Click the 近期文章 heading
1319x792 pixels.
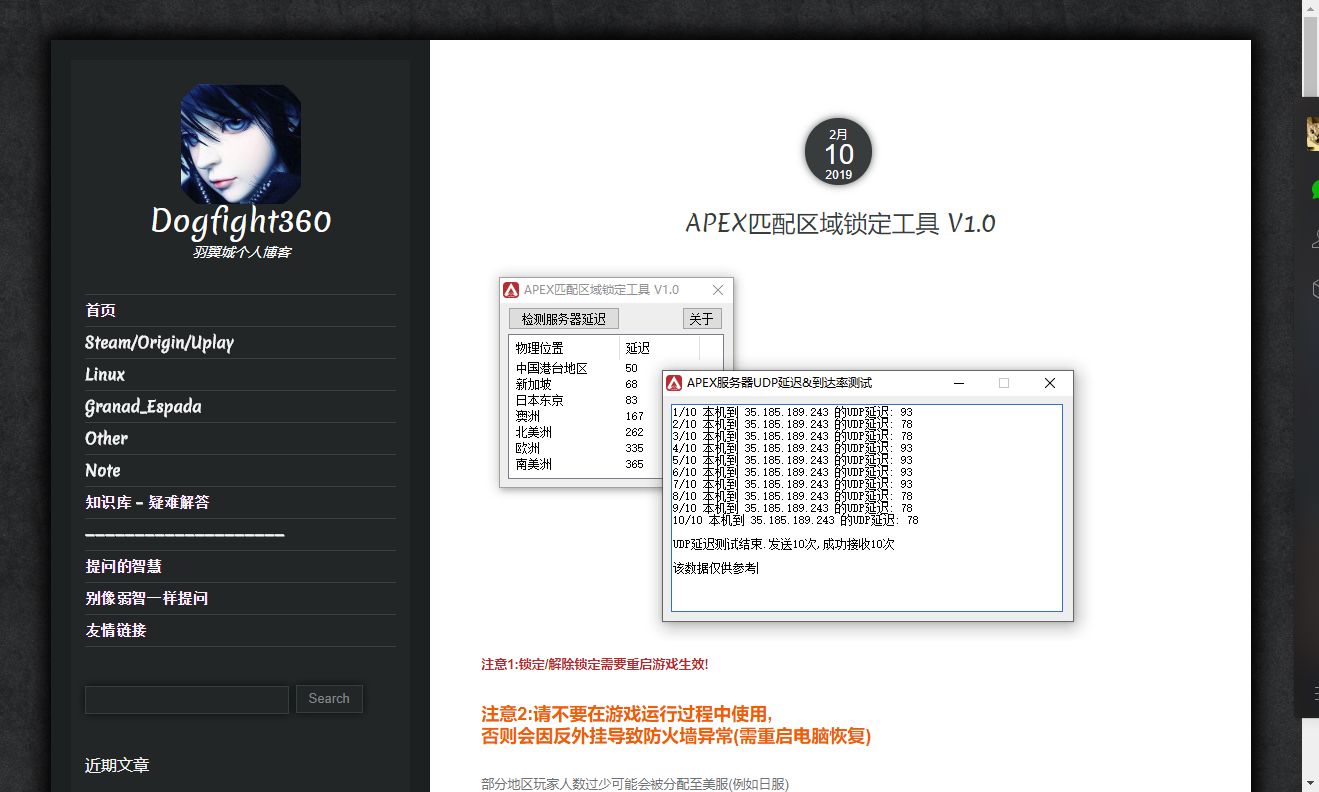click(x=117, y=766)
